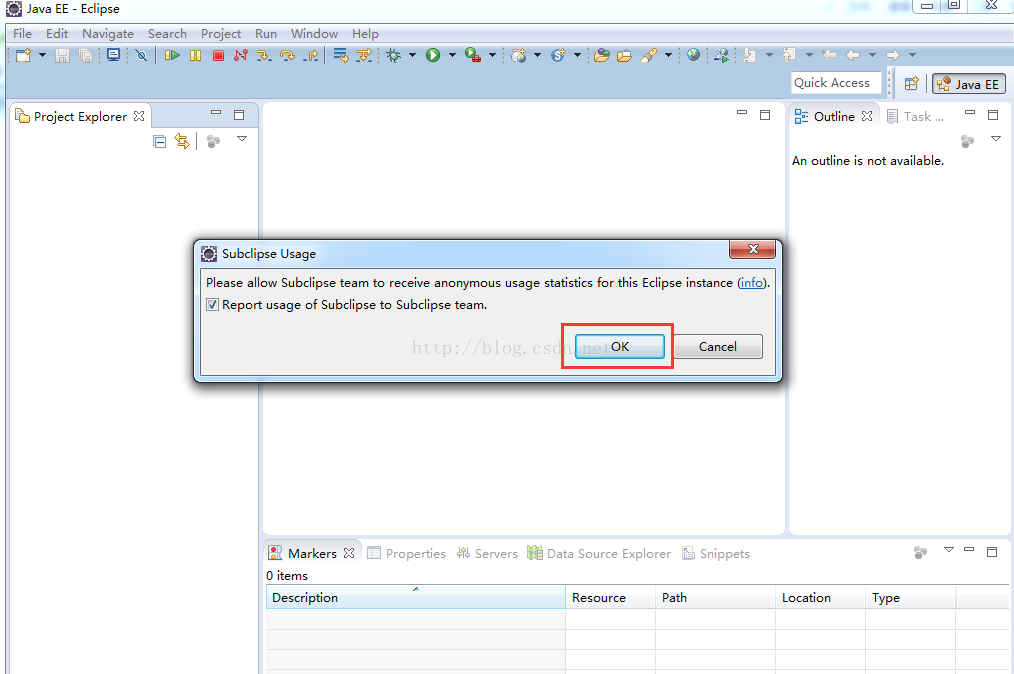This screenshot has height=674, width=1014.
Task: Click the Search flashlight icon
Action: click(649, 56)
